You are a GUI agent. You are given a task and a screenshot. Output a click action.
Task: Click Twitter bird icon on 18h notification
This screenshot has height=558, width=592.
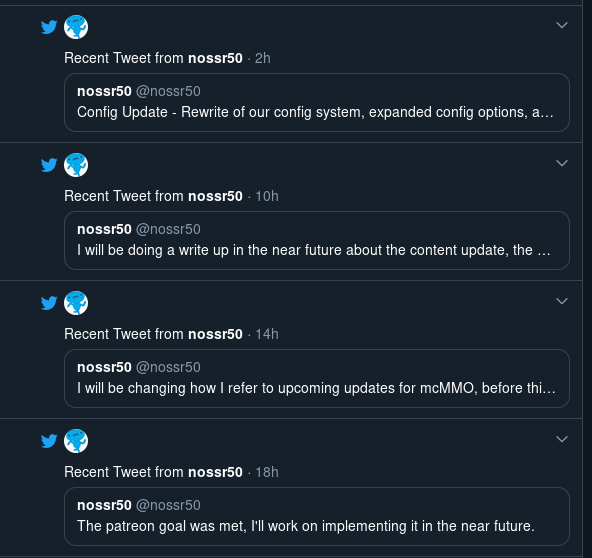pos(49,441)
